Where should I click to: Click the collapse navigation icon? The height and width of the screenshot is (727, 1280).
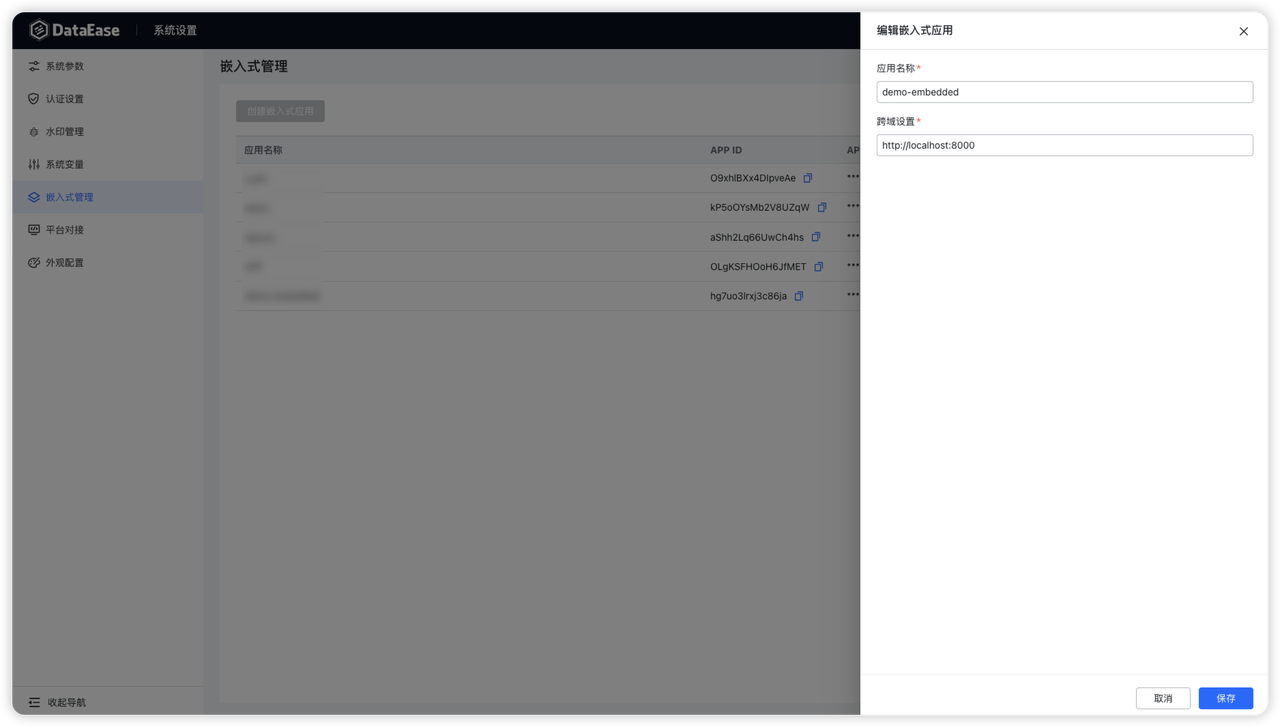pos(34,702)
